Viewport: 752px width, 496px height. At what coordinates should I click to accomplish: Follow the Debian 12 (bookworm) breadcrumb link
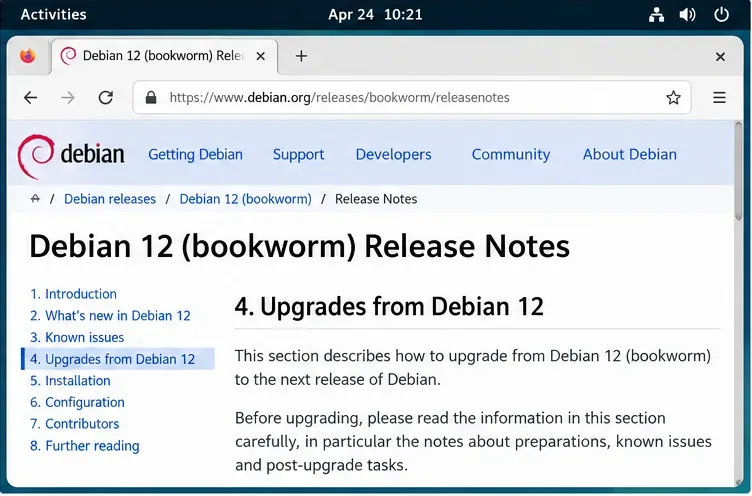tap(246, 199)
